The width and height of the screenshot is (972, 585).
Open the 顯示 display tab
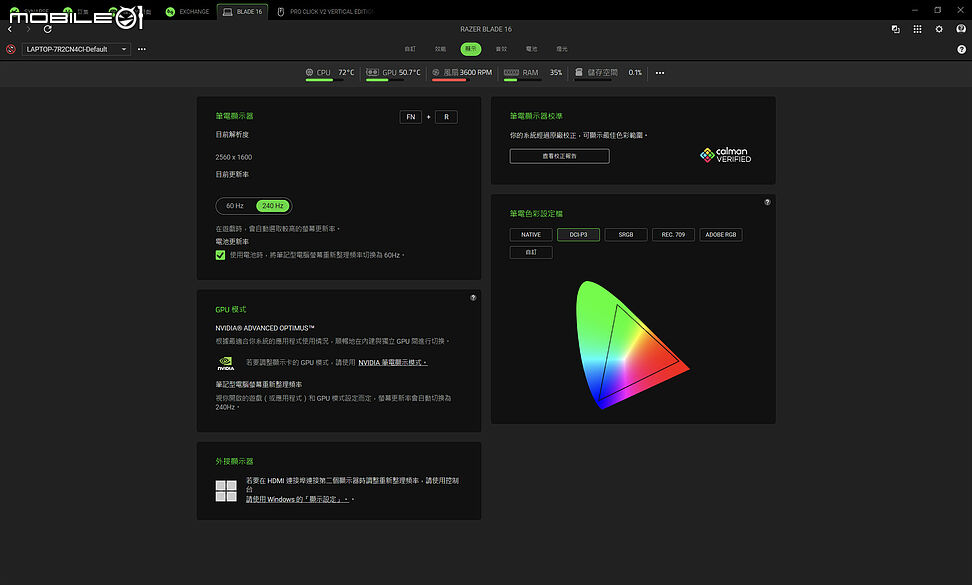(471, 49)
